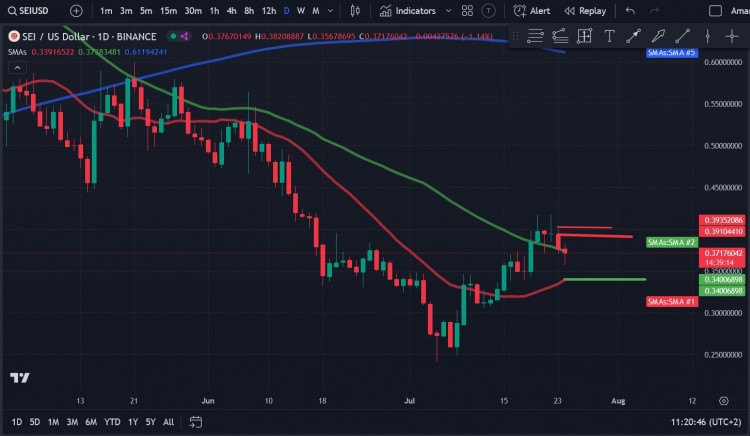
Task: Switch to 1h timeframe
Action: point(214,11)
